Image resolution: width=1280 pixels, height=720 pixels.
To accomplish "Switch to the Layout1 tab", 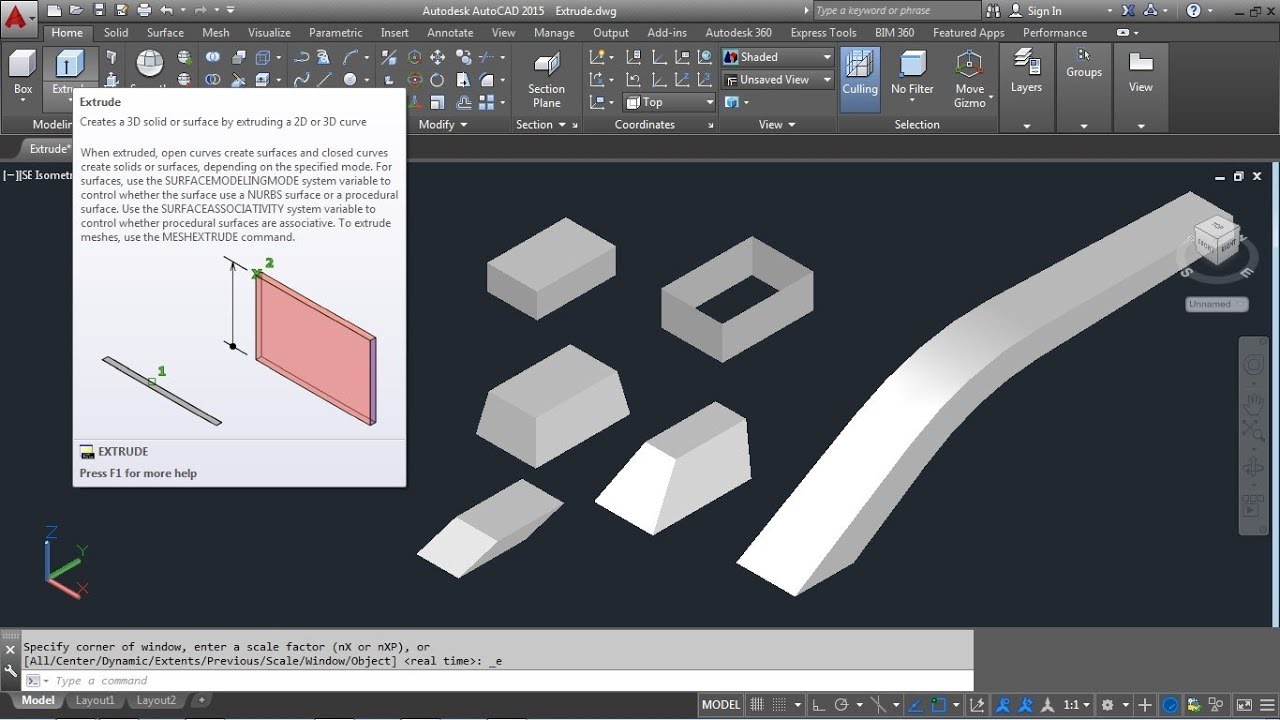I will pyautogui.click(x=96, y=701).
